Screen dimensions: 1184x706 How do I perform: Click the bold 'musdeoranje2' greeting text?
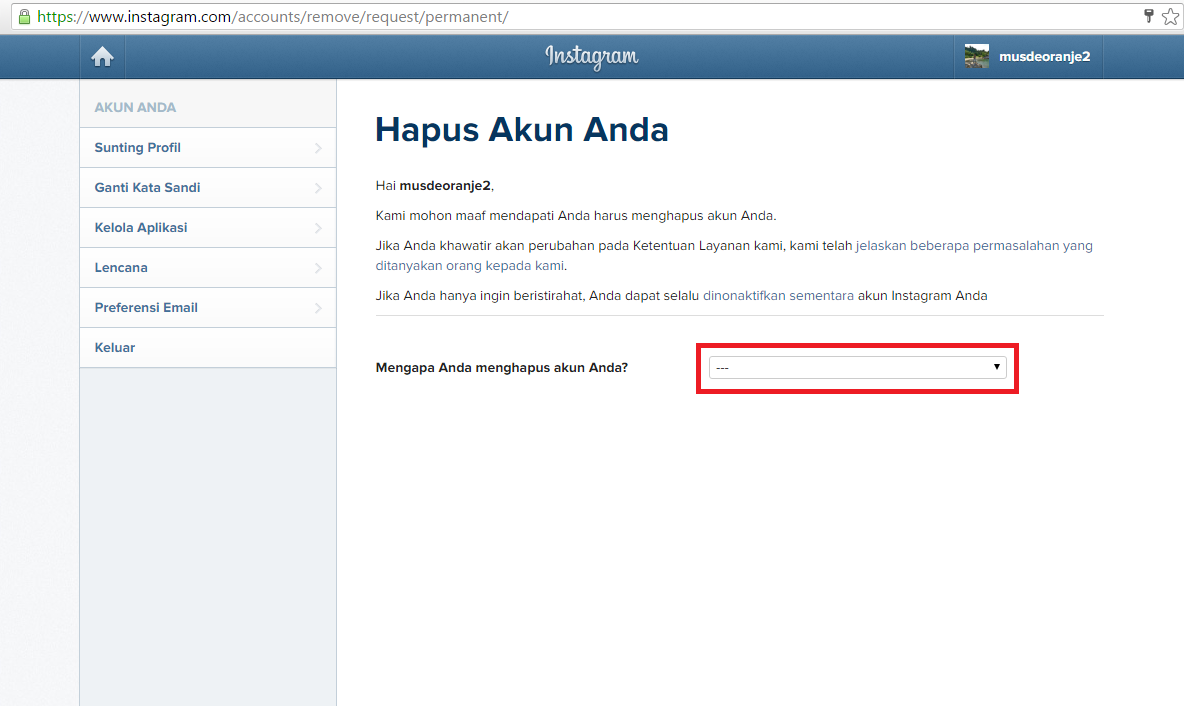(445, 186)
